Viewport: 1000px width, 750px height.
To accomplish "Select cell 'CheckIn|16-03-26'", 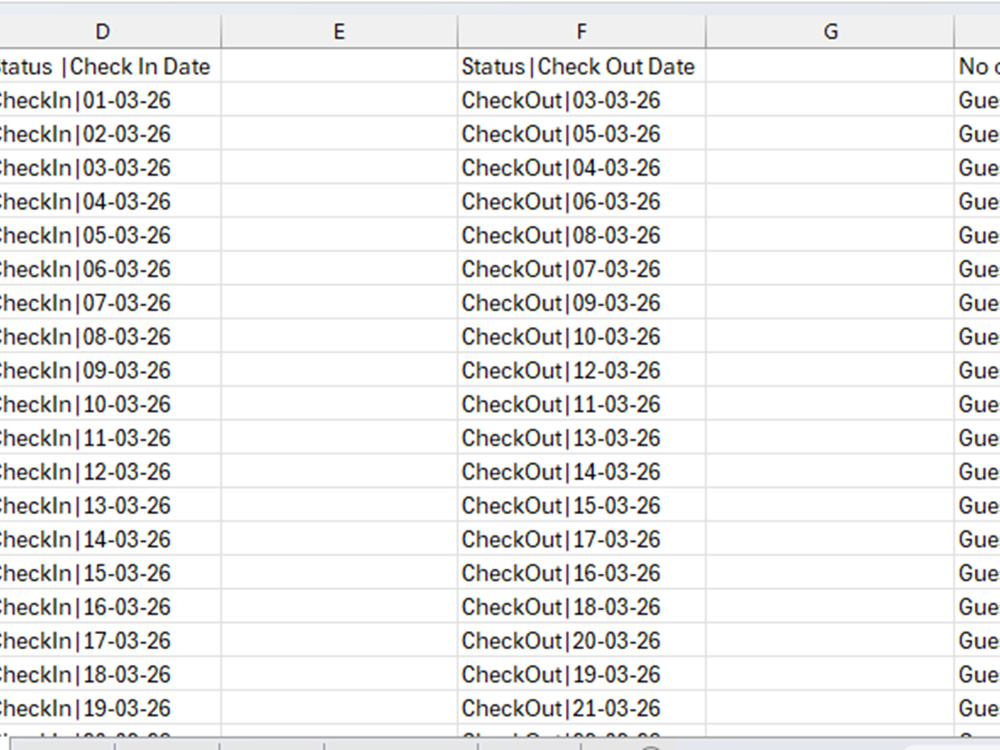I will [110, 607].
